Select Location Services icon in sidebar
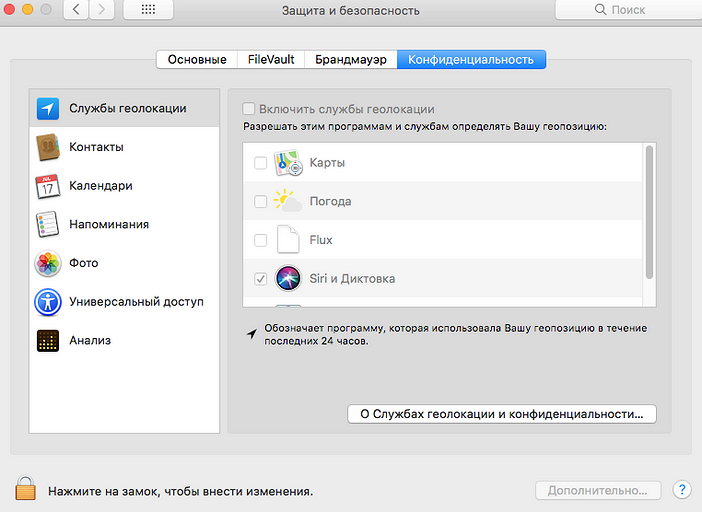 [x=48, y=109]
